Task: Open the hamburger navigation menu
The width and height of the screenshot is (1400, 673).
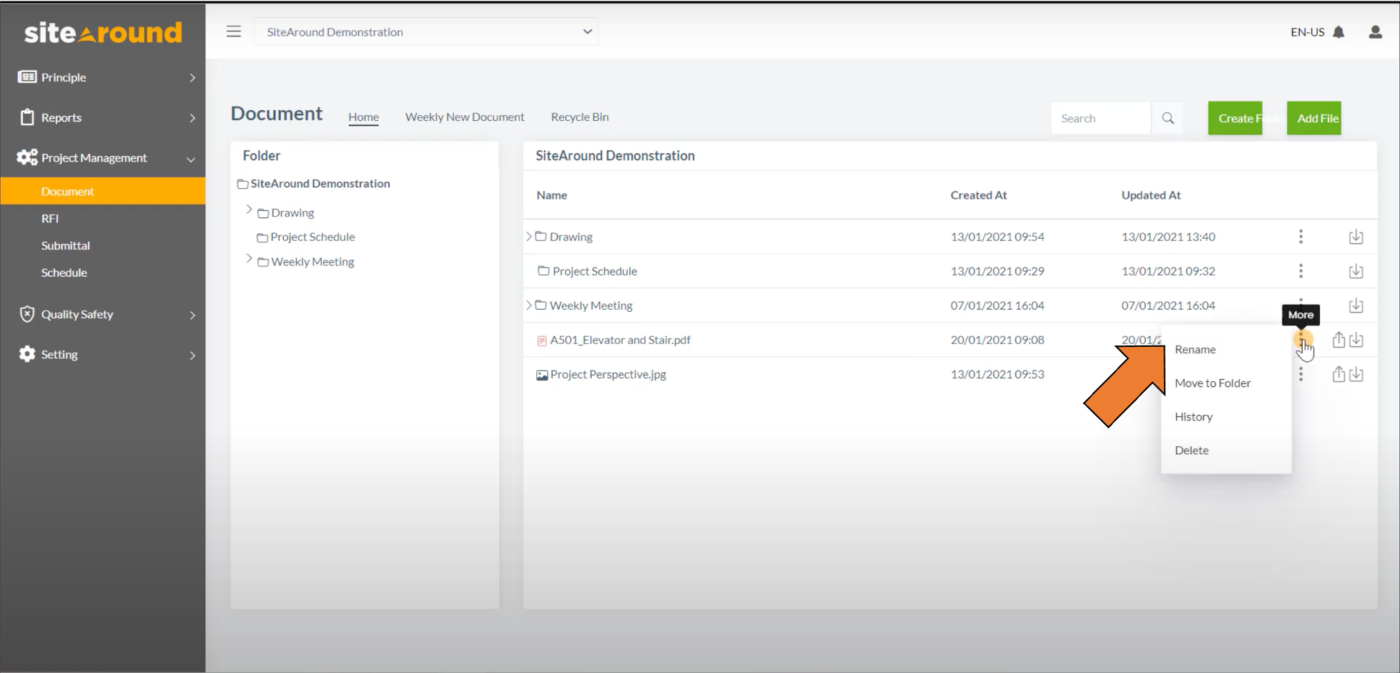Action: [233, 30]
